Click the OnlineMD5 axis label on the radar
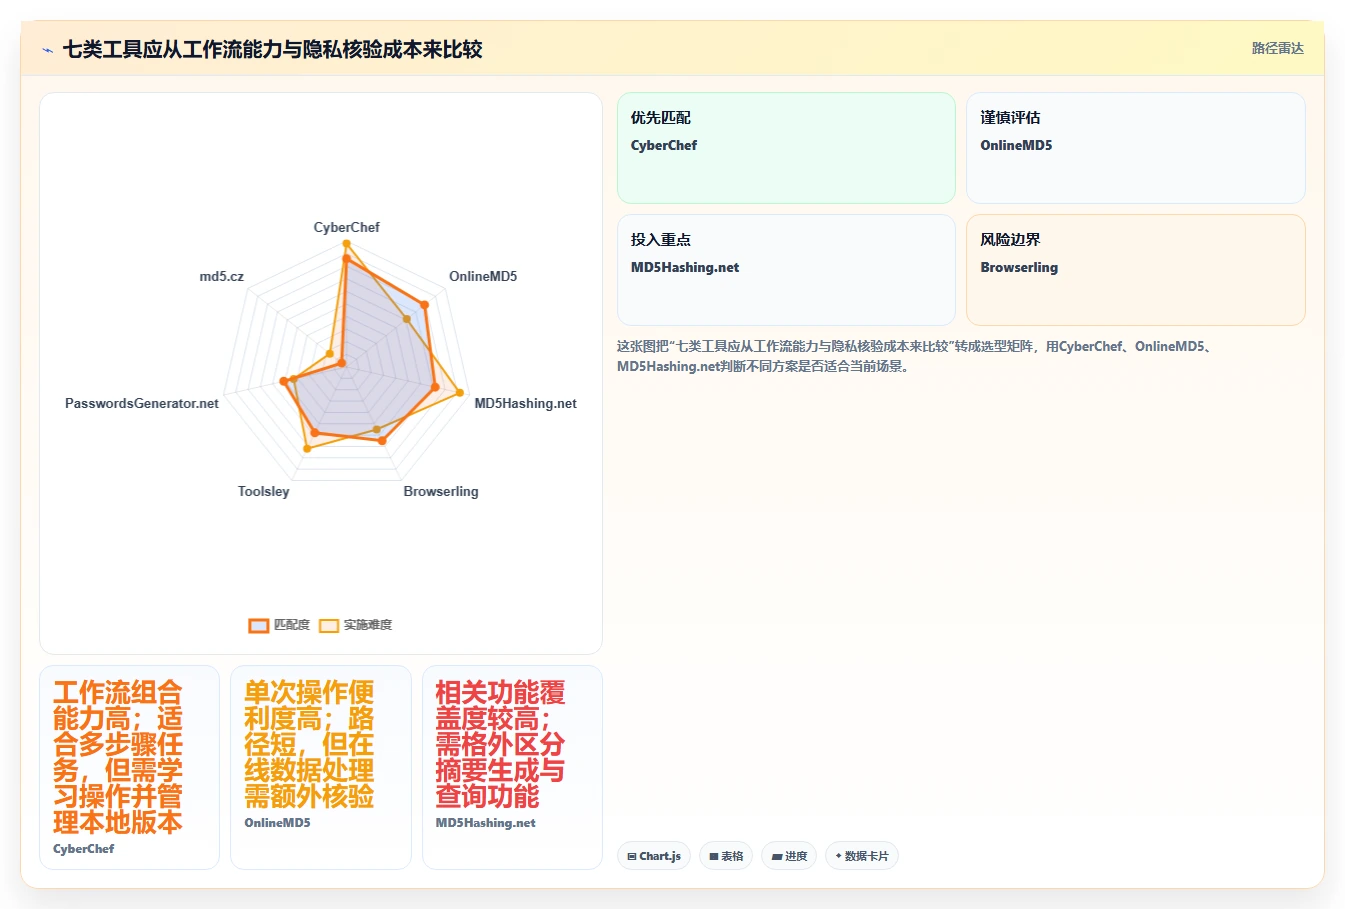This screenshot has height=909, width=1345. 483,276
